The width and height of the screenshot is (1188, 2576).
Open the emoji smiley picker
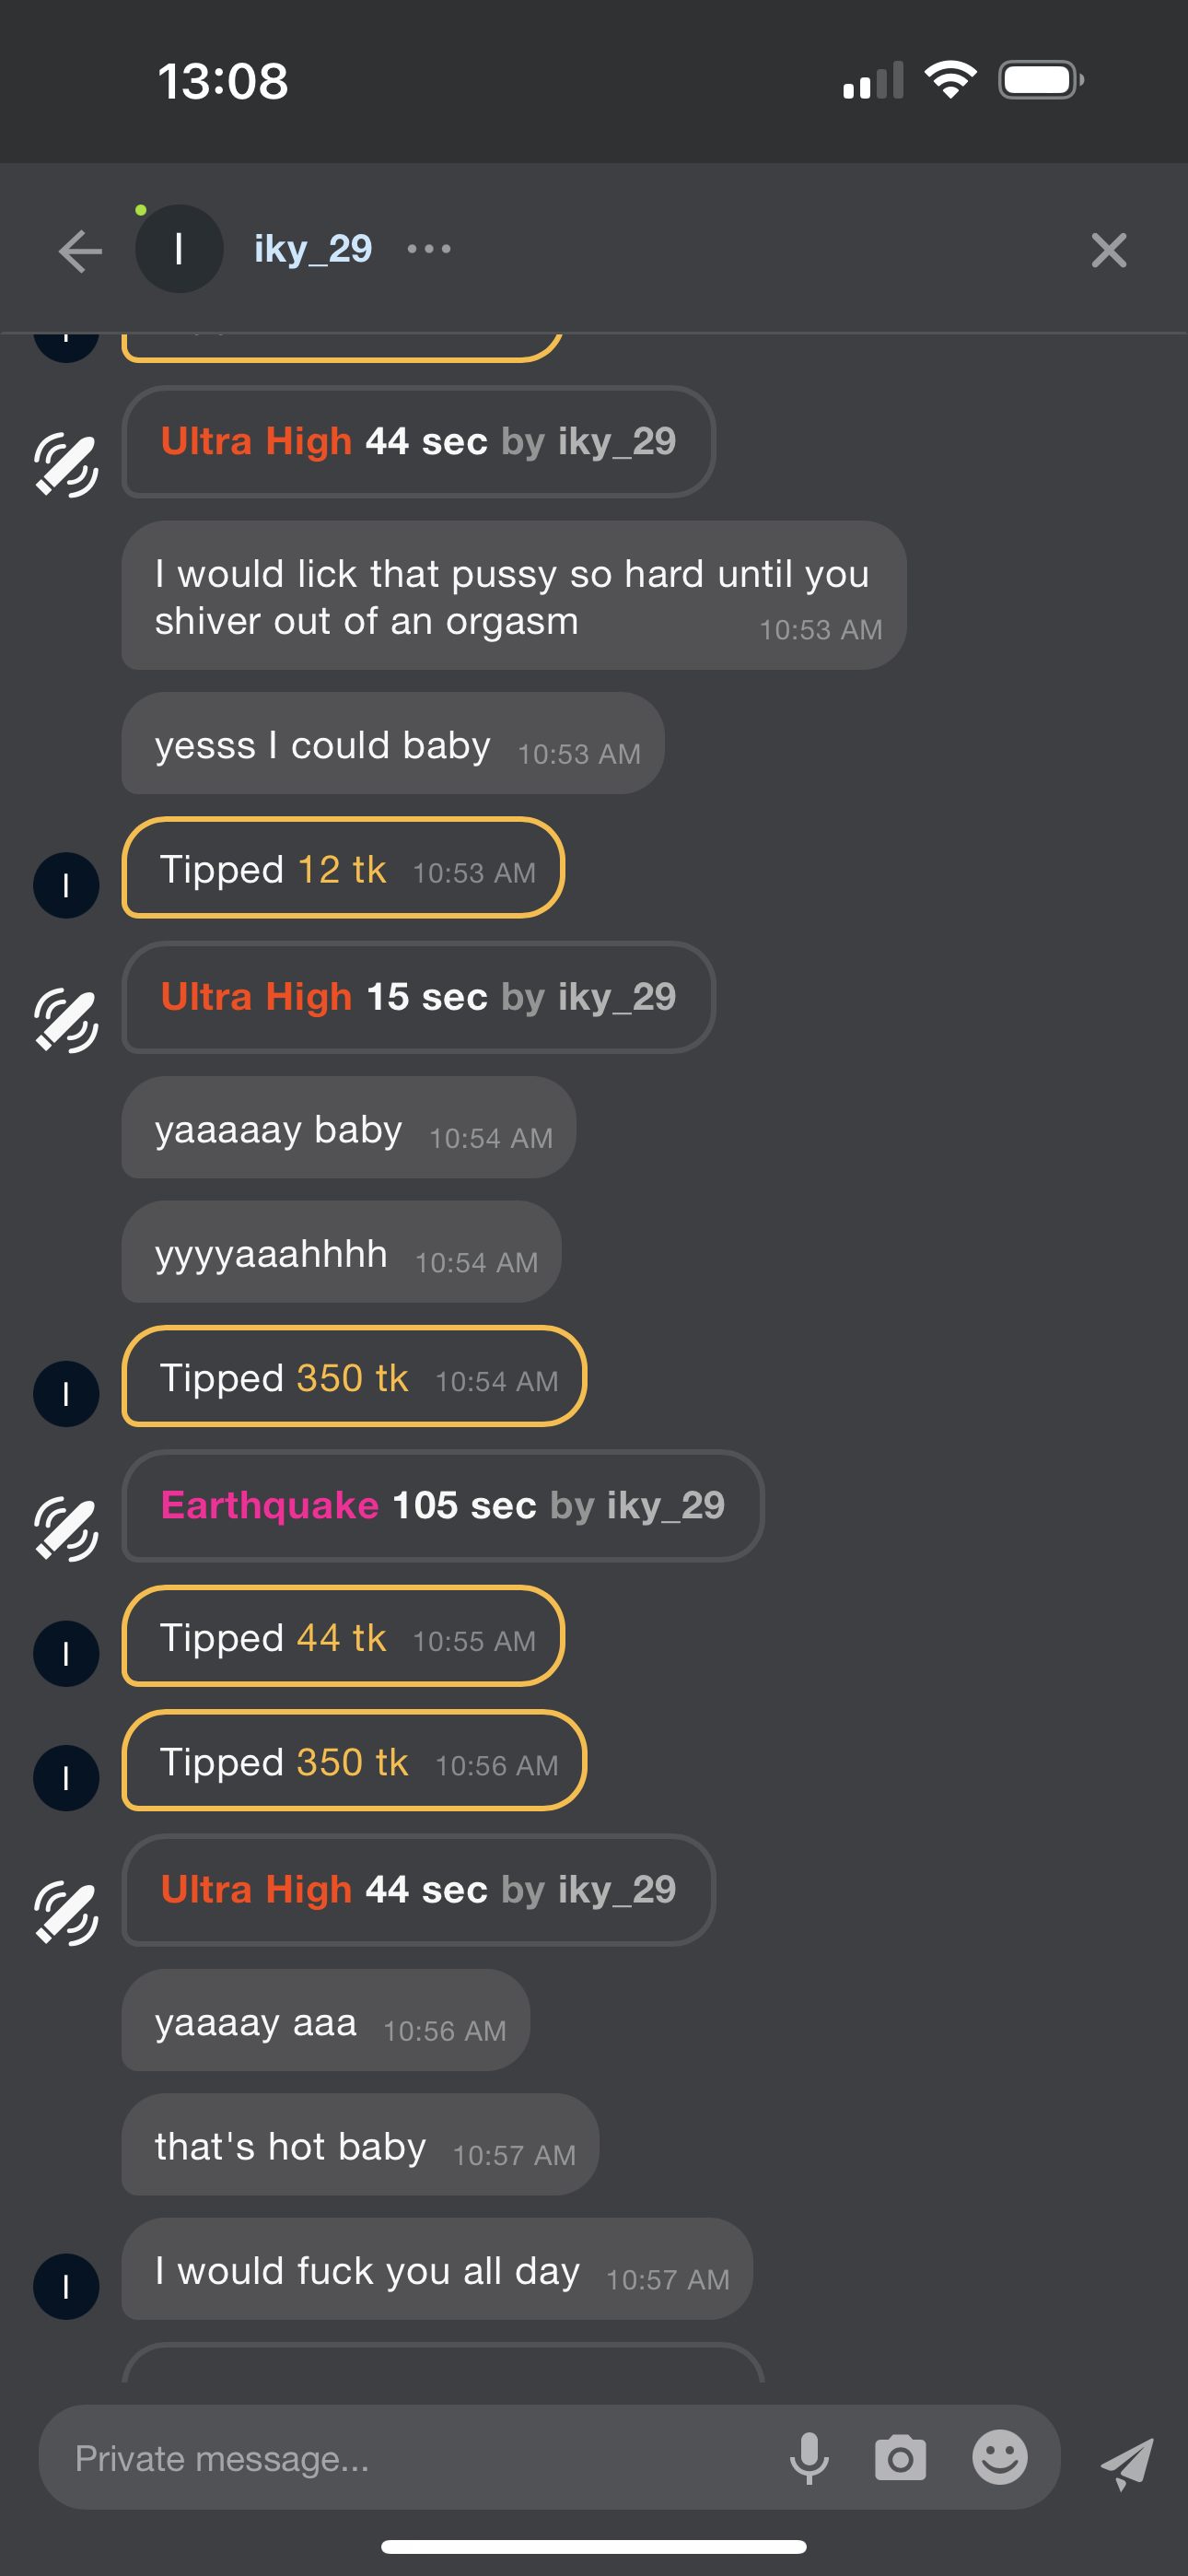click(999, 2458)
